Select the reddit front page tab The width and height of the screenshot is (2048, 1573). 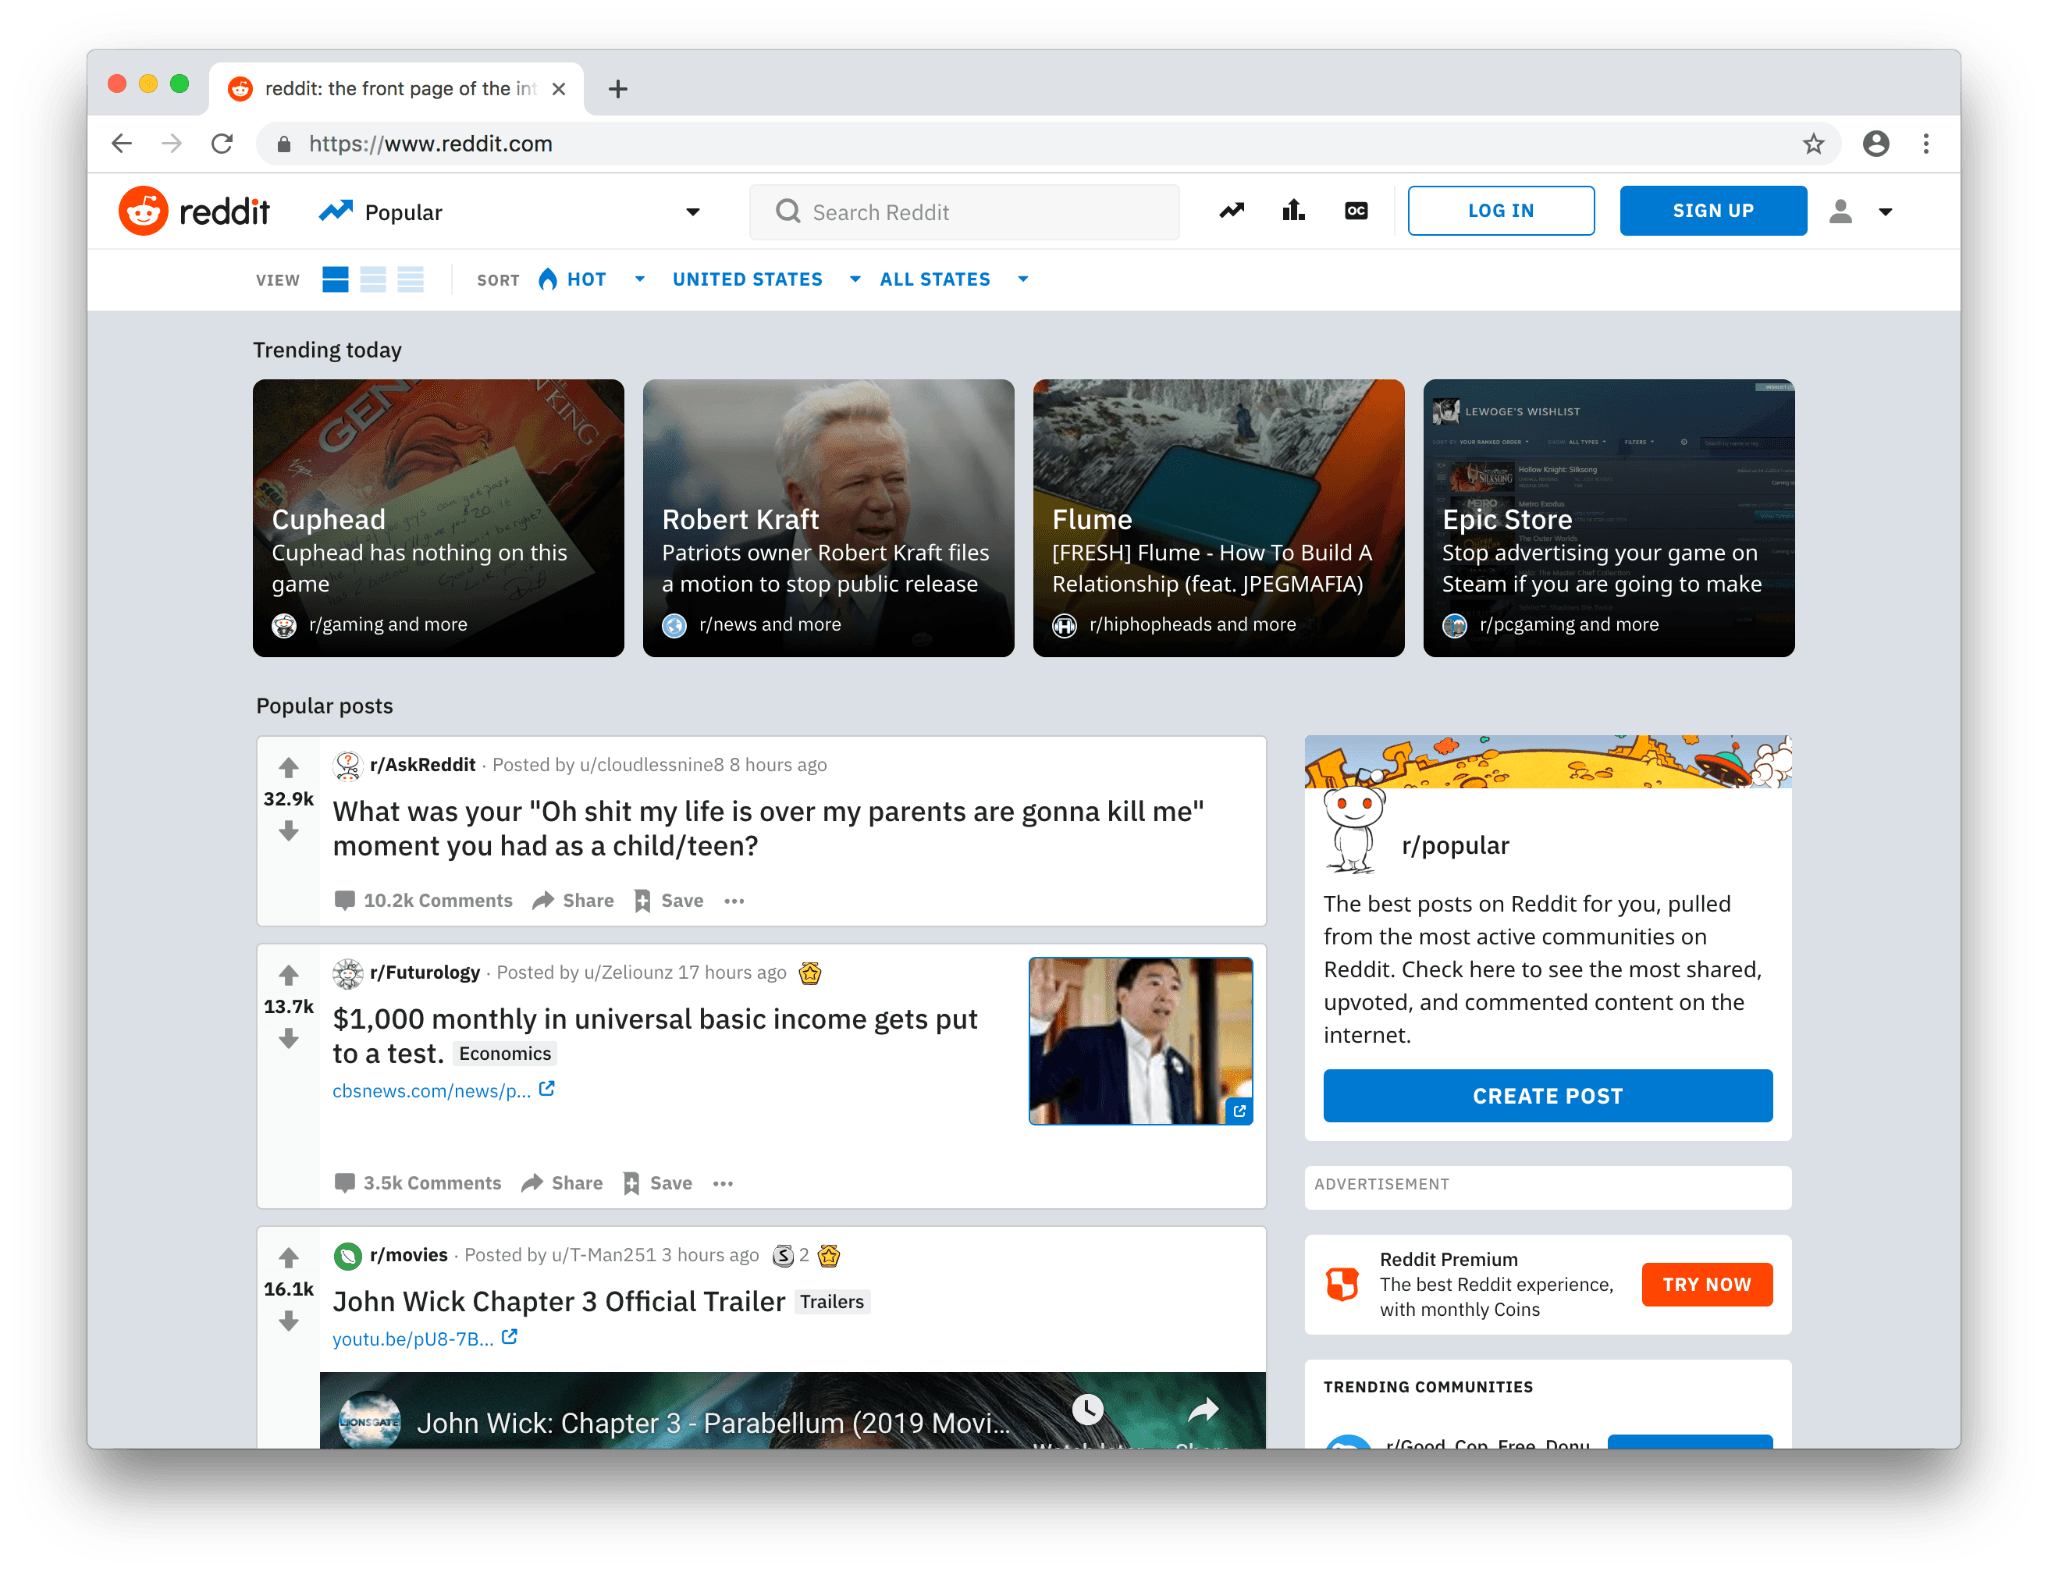point(396,89)
